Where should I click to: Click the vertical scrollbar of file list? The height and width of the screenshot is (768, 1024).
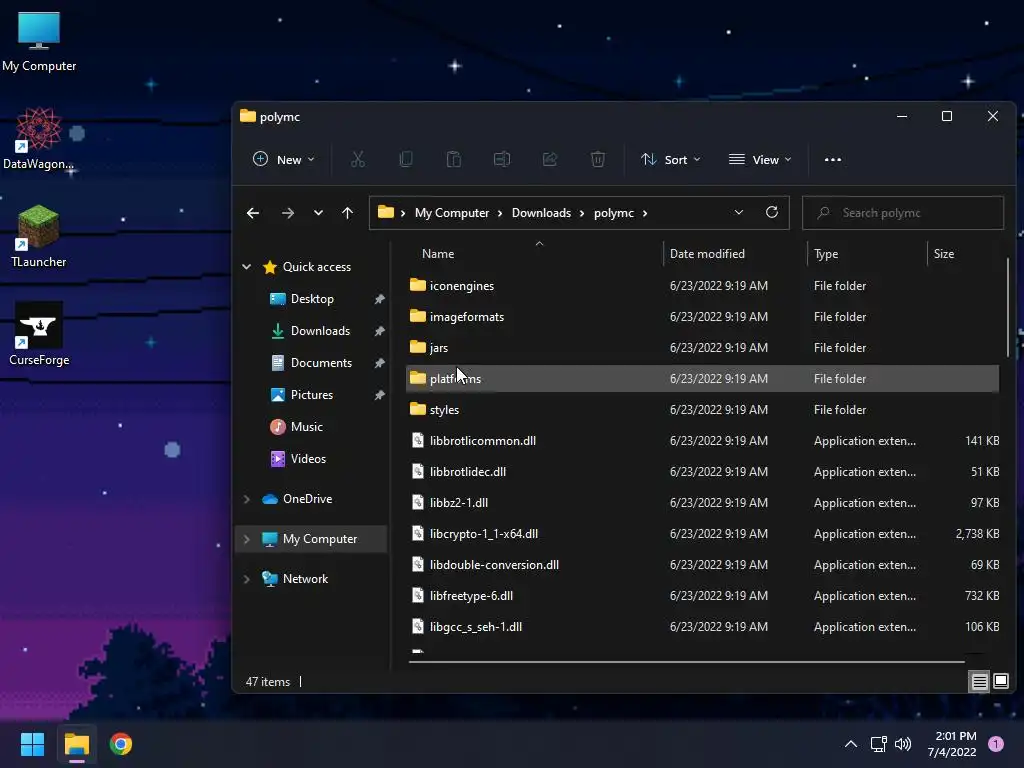[1008, 308]
